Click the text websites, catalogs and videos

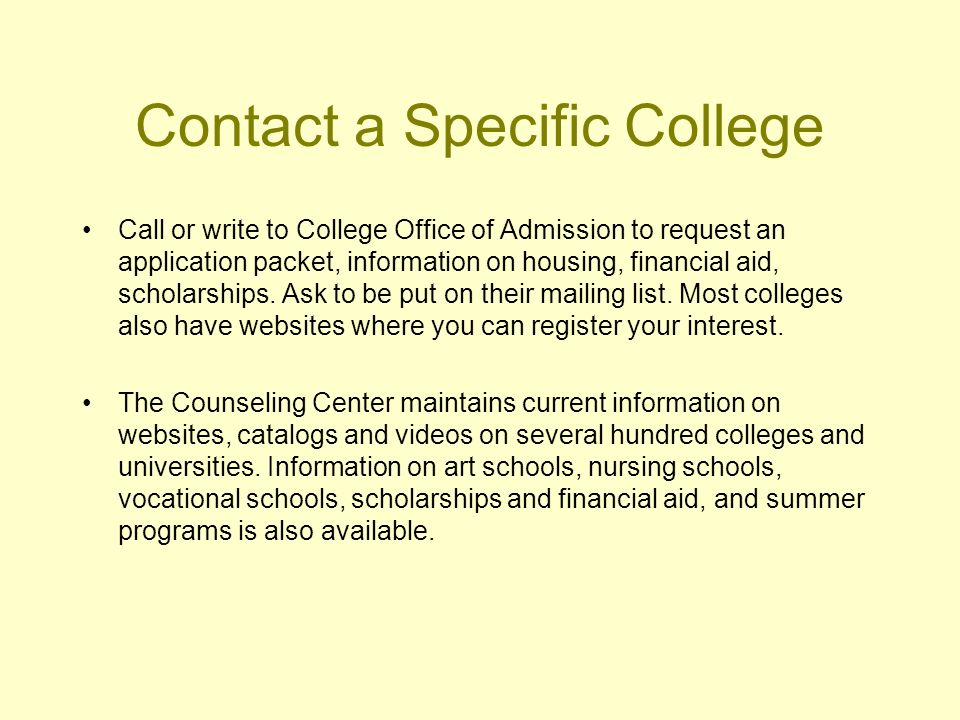295,435
